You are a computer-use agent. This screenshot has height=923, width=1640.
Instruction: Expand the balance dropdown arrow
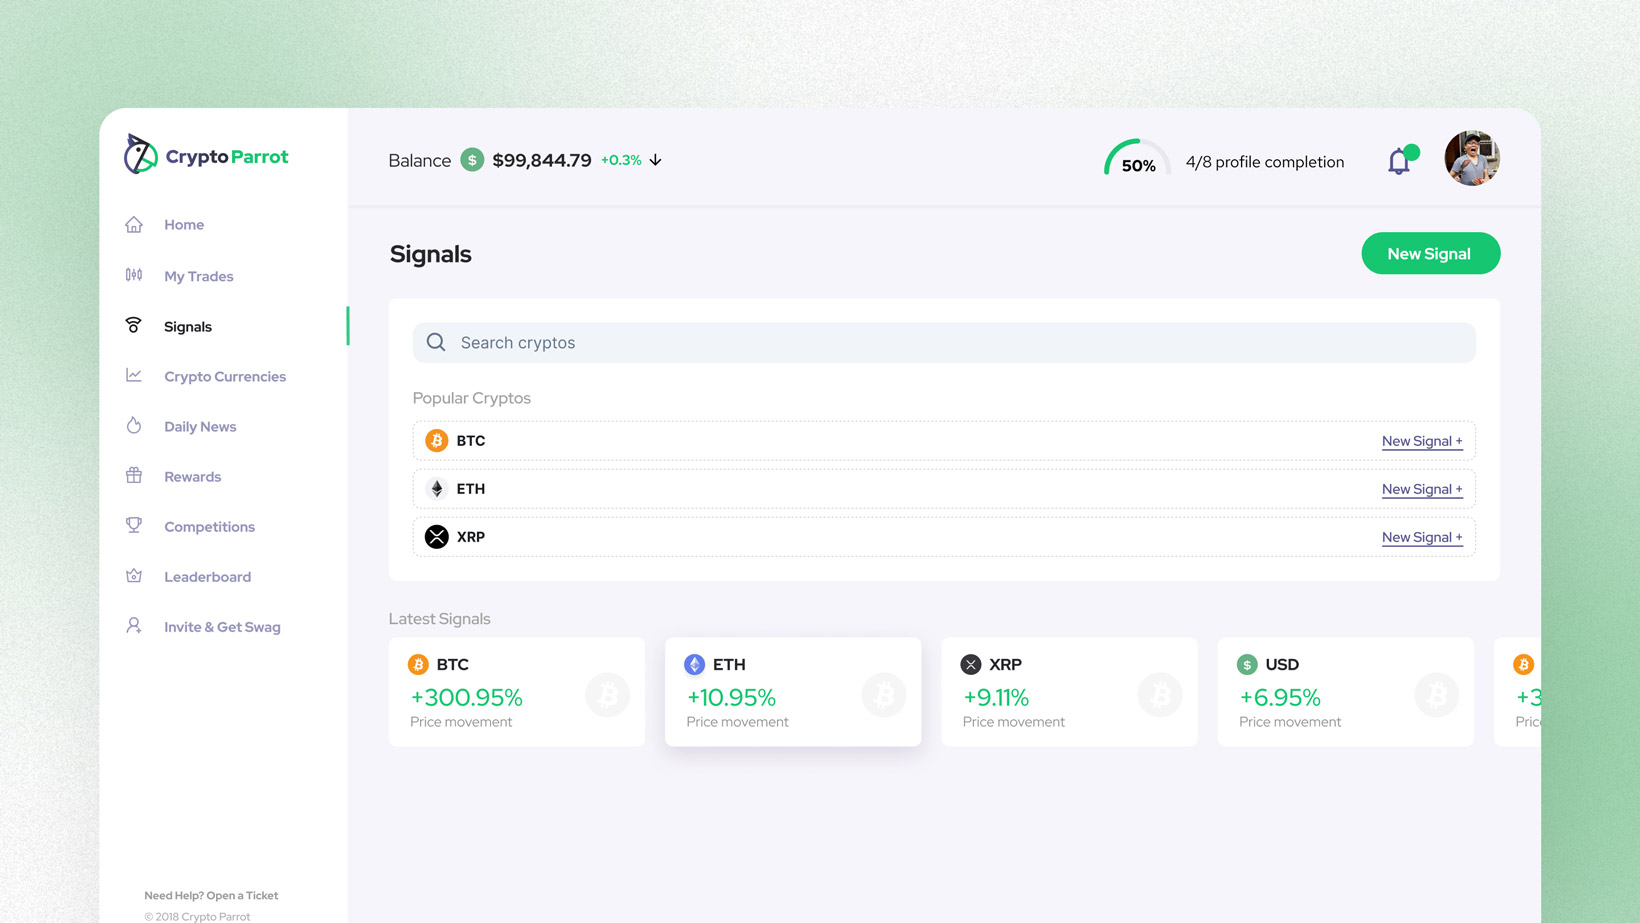click(x=656, y=160)
